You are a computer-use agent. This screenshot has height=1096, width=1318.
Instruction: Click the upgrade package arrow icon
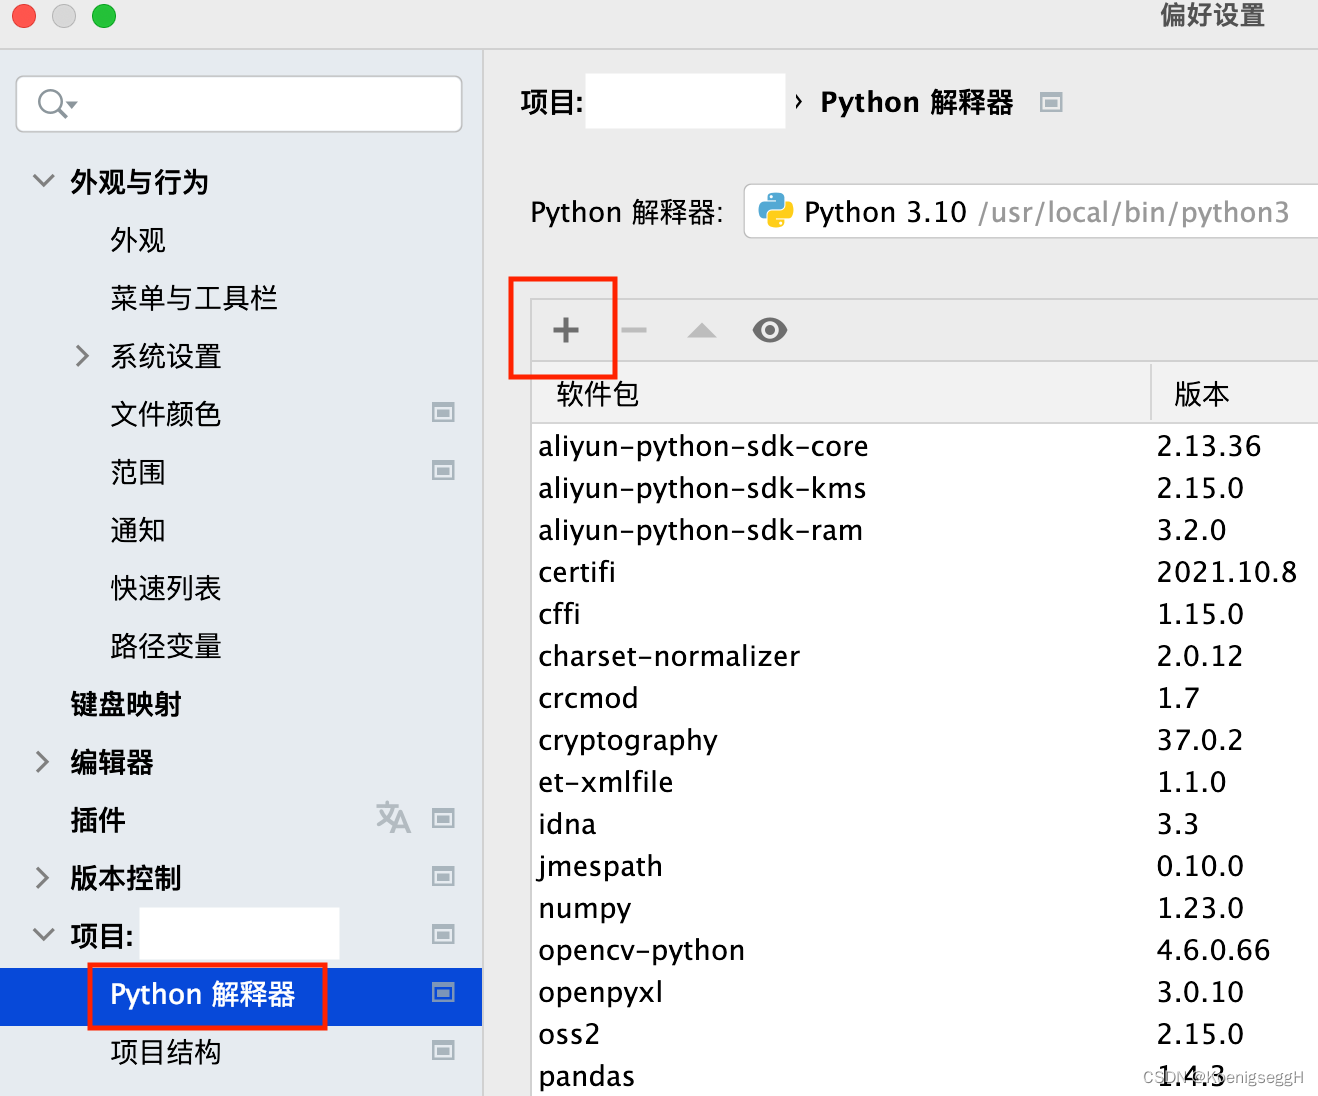pos(702,330)
